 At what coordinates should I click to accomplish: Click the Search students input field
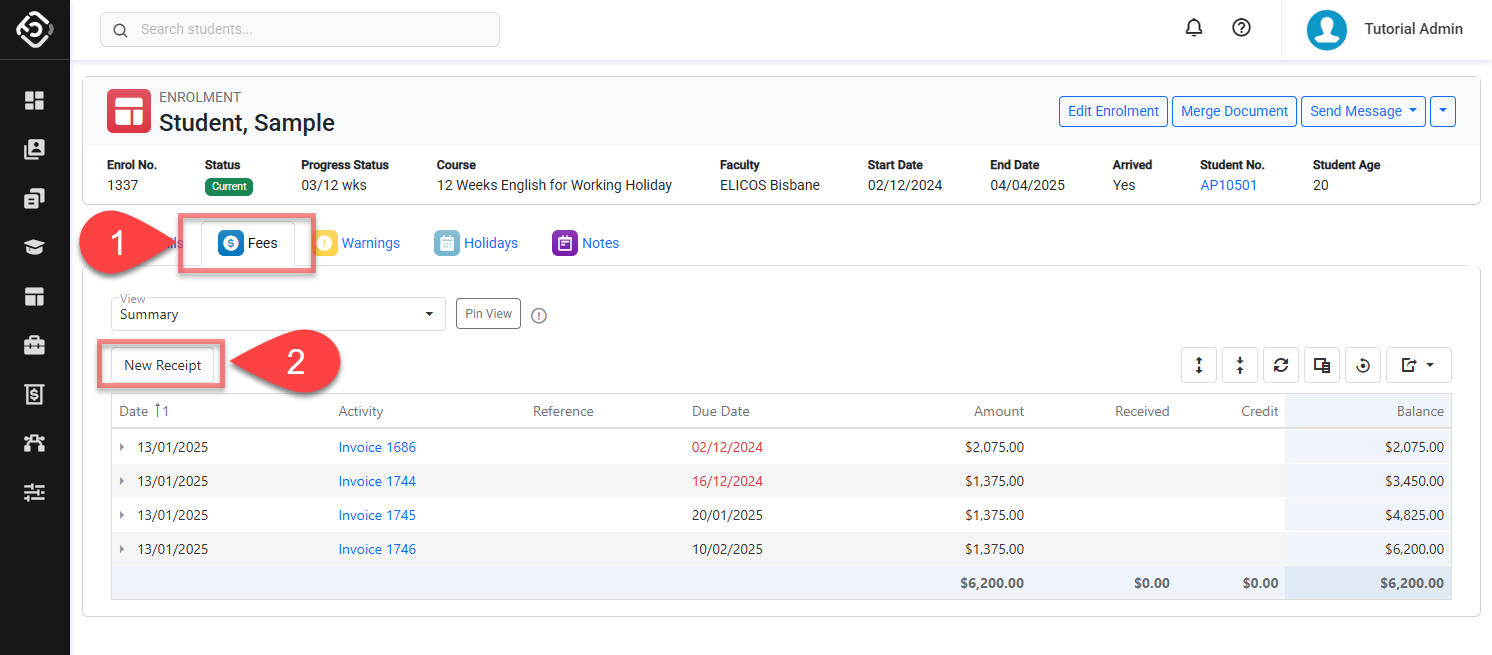click(x=300, y=30)
